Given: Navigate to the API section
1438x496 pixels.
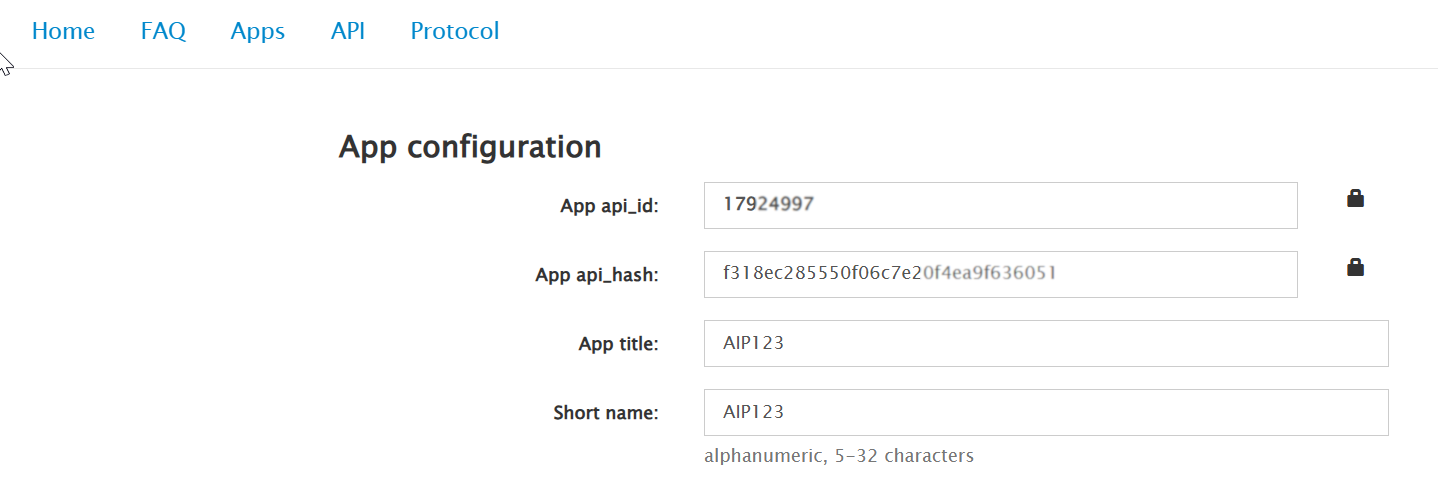Looking at the screenshot, I should (348, 31).
